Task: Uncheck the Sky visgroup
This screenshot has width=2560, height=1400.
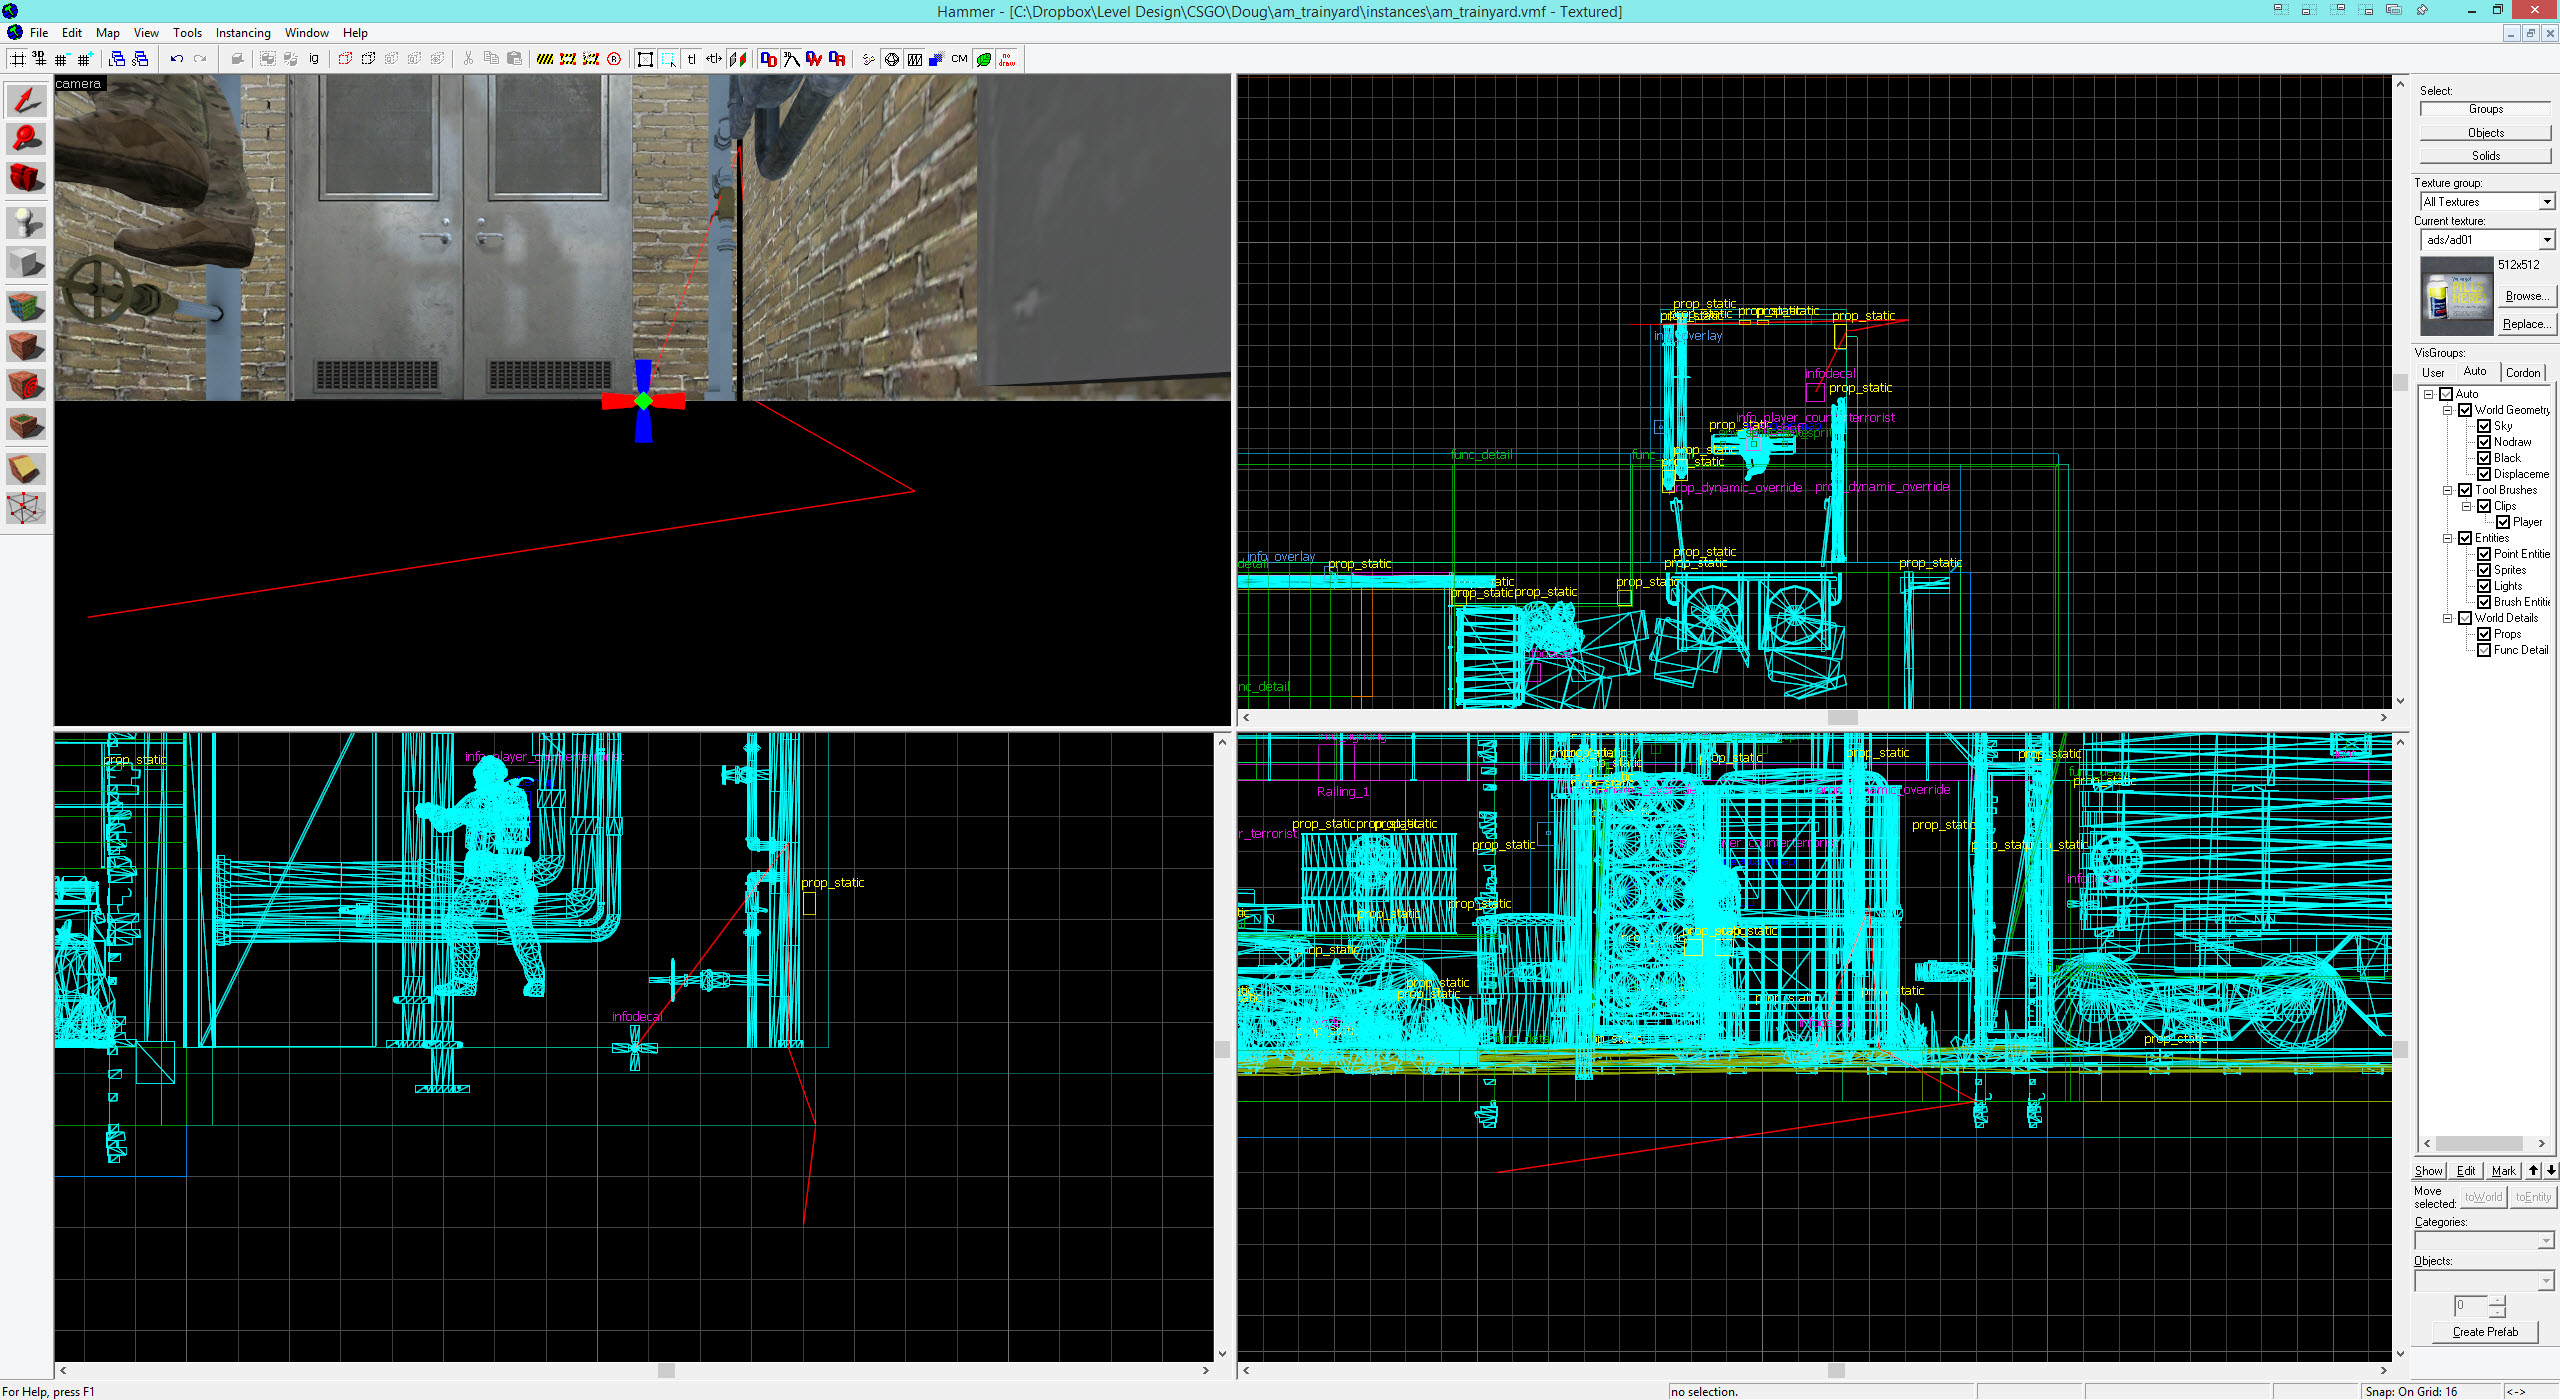Action: pos(2484,426)
